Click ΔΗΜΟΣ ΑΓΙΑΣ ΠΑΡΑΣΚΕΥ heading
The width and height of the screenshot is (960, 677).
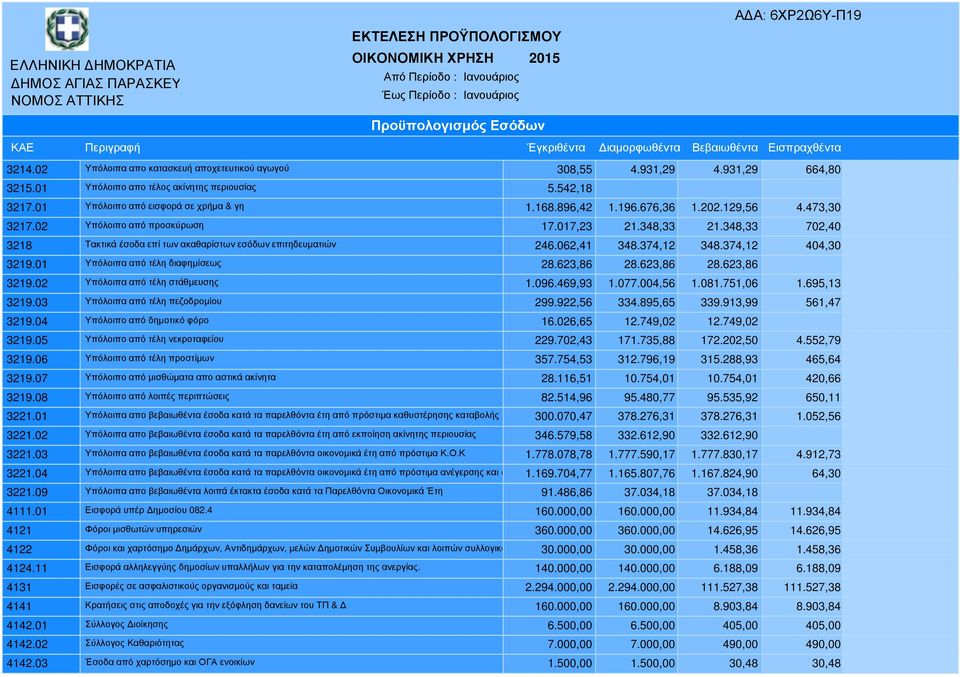[96, 83]
